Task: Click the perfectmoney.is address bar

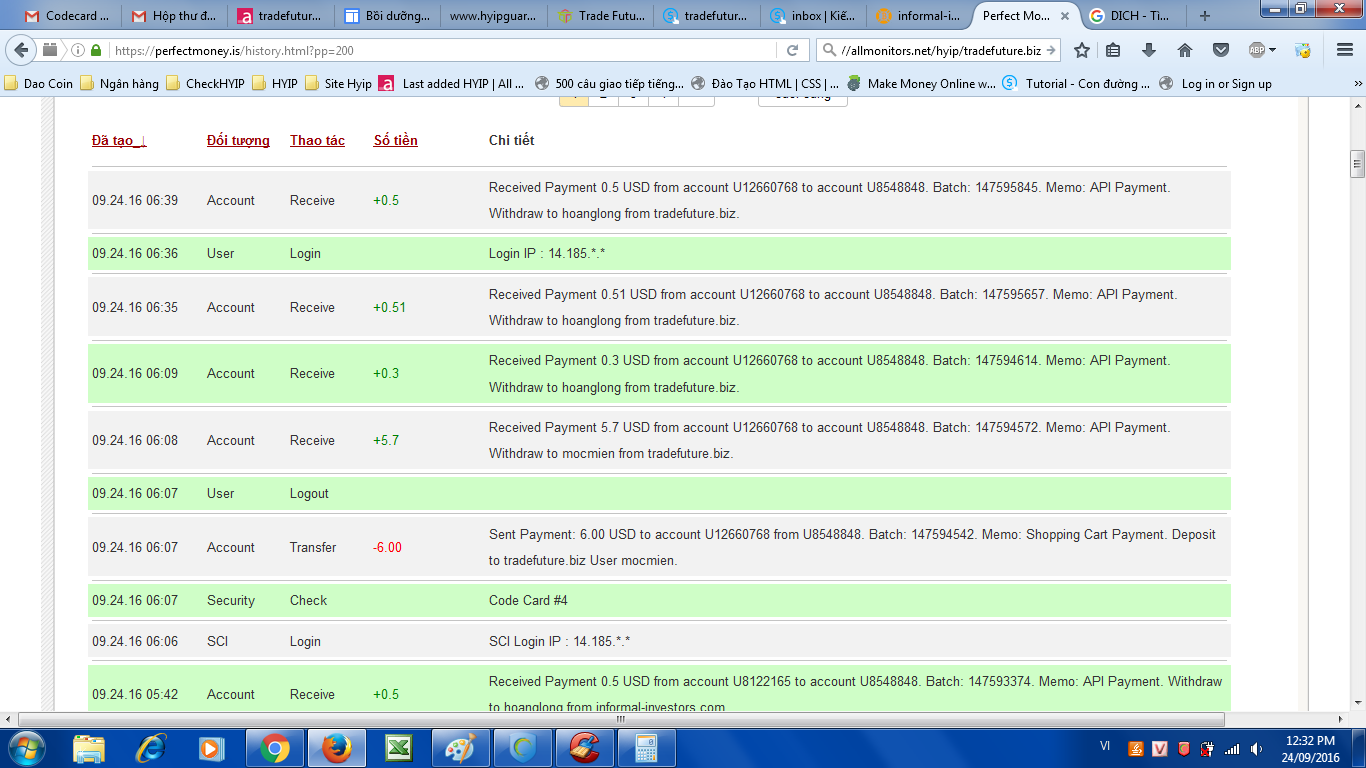Action: [440, 50]
